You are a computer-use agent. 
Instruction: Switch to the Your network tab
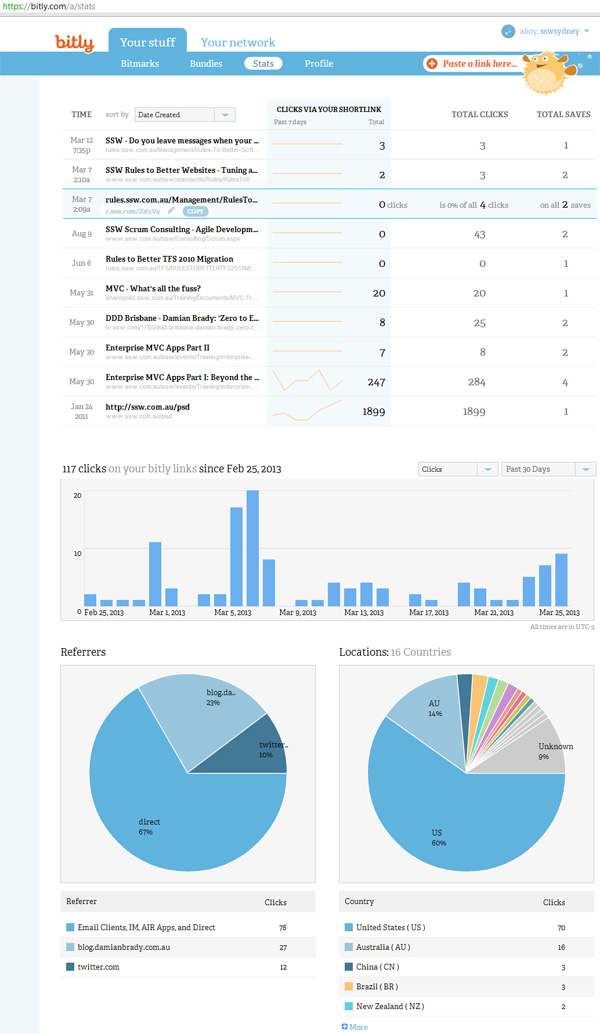tap(238, 43)
